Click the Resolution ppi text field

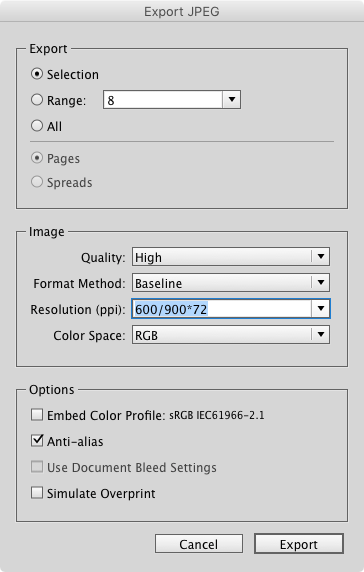coord(222,309)
